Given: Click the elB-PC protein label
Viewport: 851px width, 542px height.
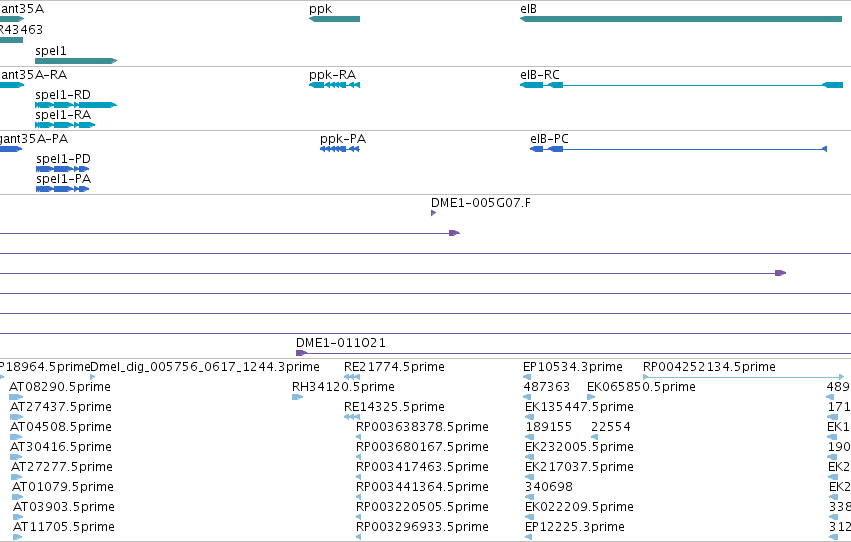Looking at the screenshot, I should 549,138.
